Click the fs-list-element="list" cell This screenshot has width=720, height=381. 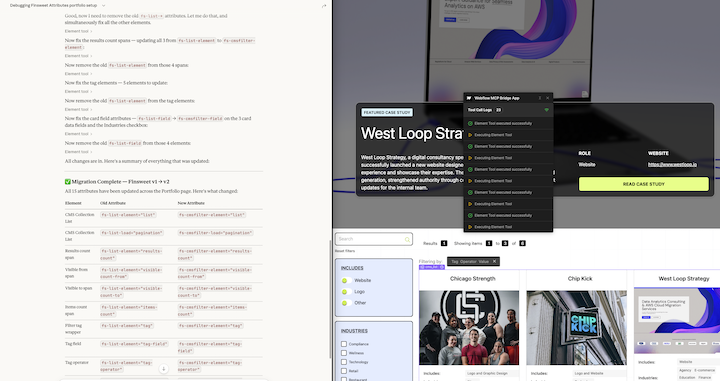129,215
